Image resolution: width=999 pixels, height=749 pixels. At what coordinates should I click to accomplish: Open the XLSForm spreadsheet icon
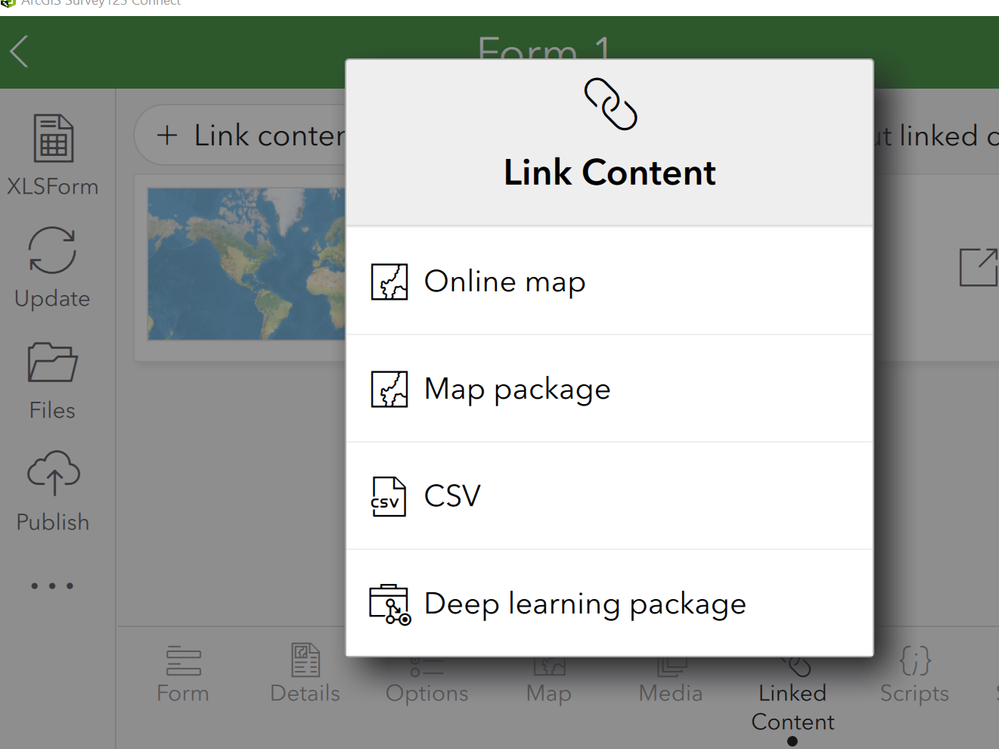[x=53, y=138]
